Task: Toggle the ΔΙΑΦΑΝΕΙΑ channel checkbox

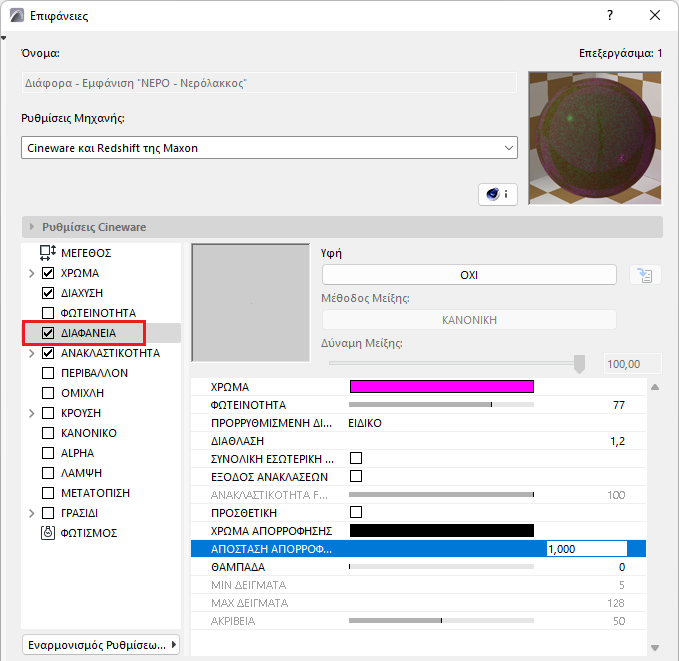Action: click(x=48, y=333)
